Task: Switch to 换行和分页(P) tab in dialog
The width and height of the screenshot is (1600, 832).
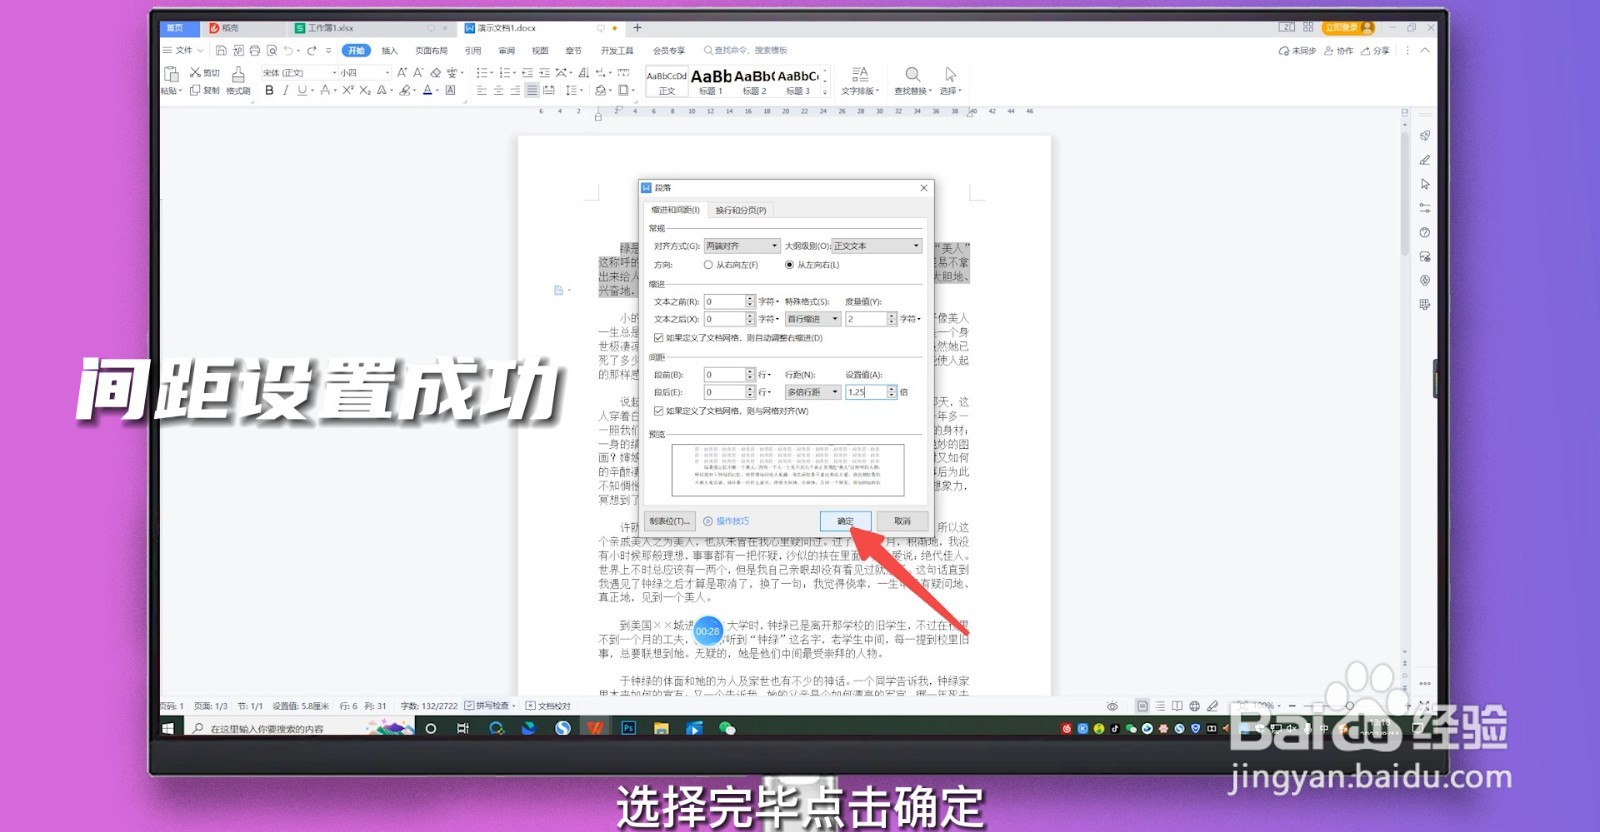Action: pyautogui.click(x=741, y=210)
